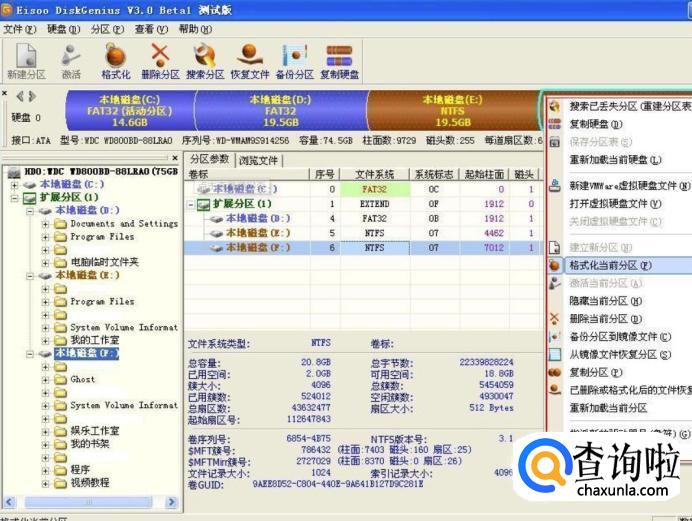This screenshot has width=692, height=521.
Task: Open the 查看 menu
Action: coord(151,29)
